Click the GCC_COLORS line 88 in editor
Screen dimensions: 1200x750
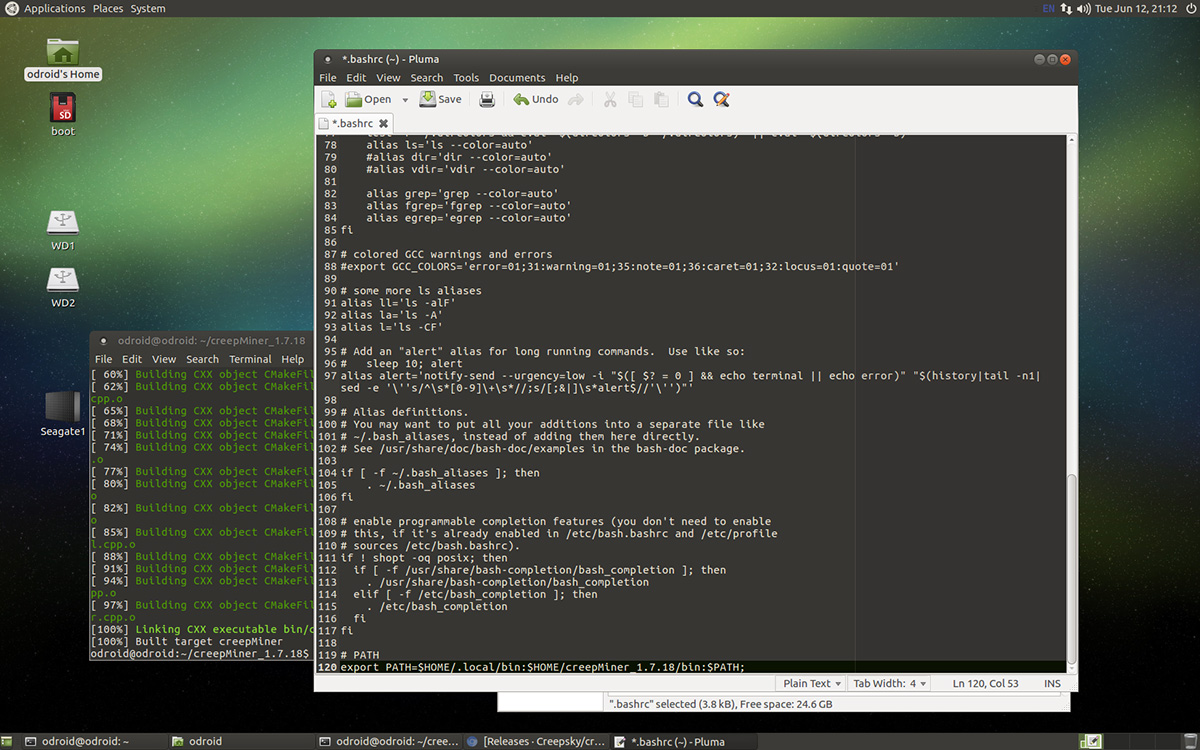[x=620, y=267]
